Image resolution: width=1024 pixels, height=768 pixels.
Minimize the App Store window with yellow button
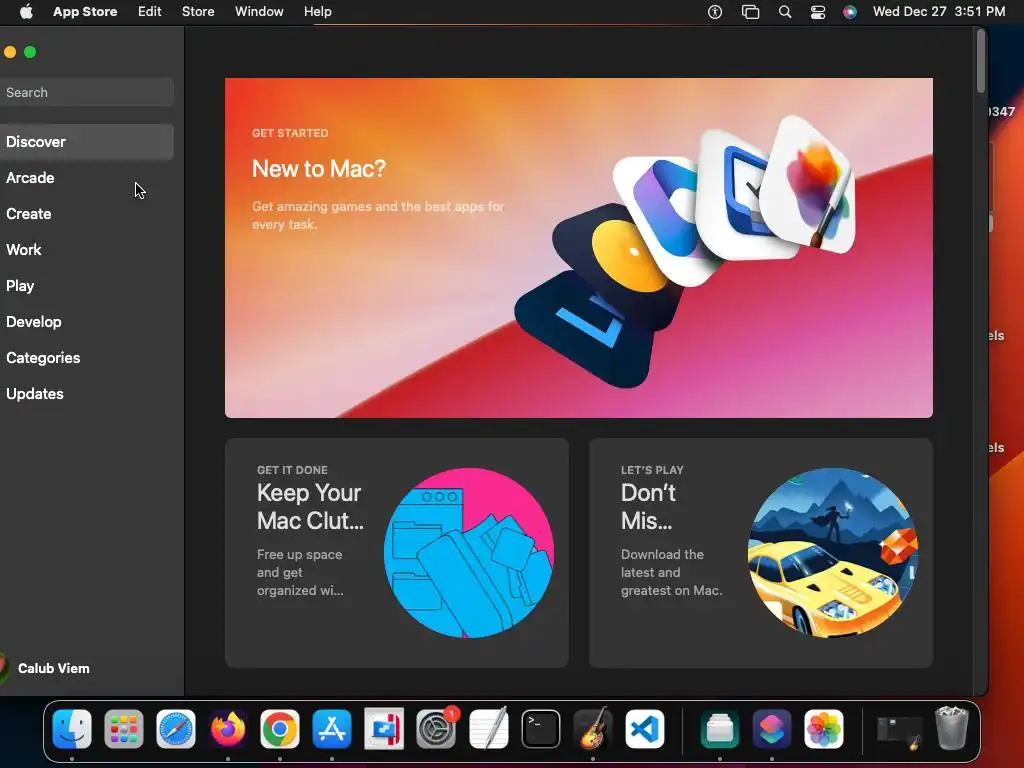tap(10, 52)
